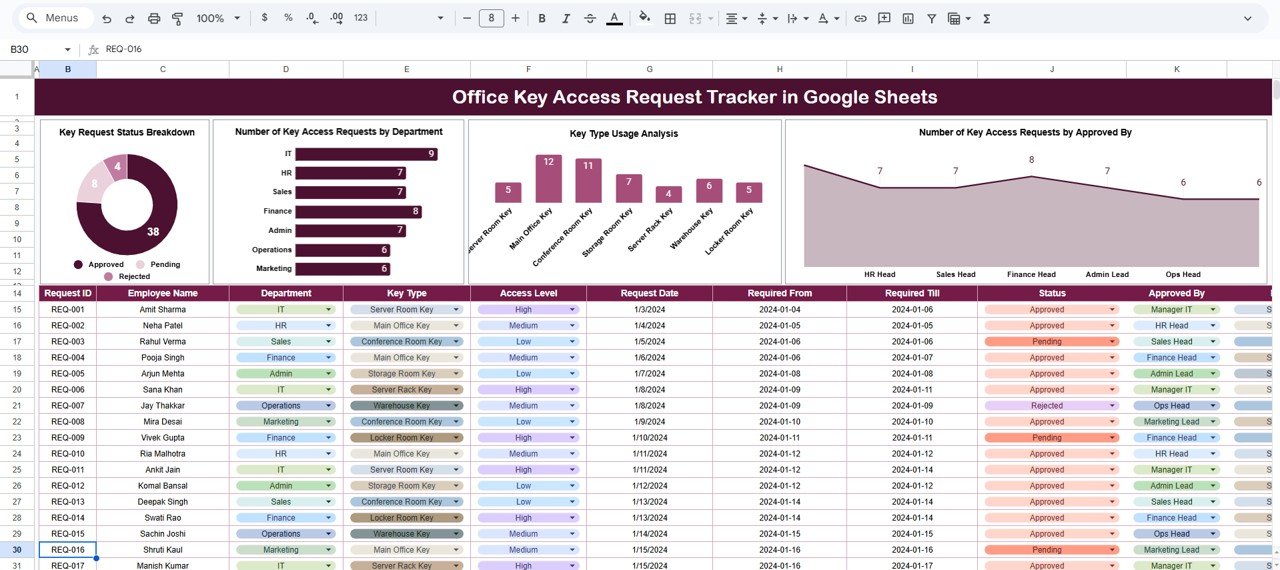Image resolution: width=1280 pixels, height=570 pixels.
Task: Click the increase font size plus button
Action: pyautogui.click(x=516, y=18)
